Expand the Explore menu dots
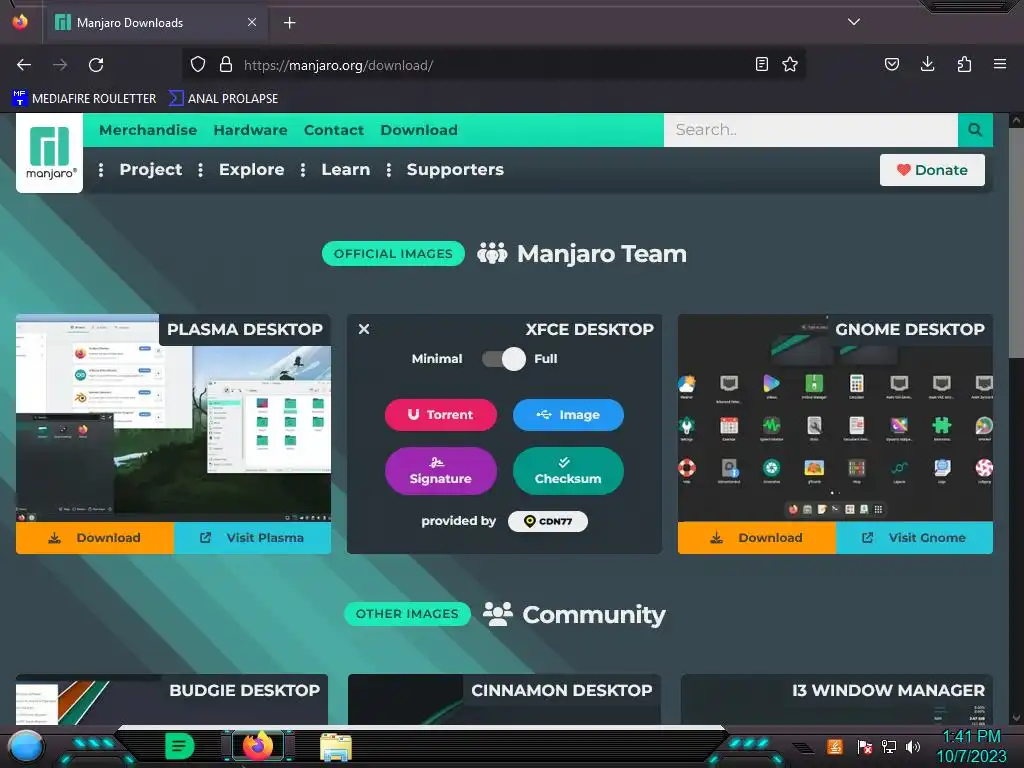The height and width of the screenshot is (768, 1024). (x=200, y=170)
